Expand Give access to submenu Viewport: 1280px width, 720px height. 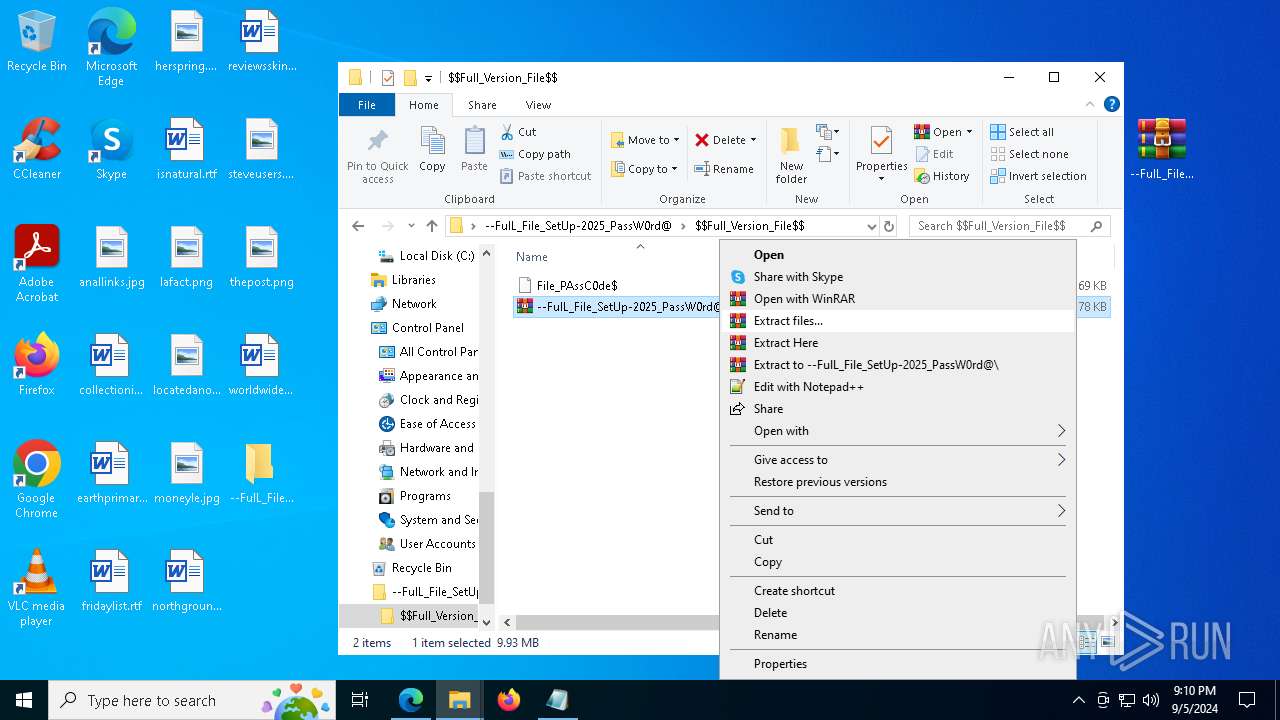point(1061,460)
